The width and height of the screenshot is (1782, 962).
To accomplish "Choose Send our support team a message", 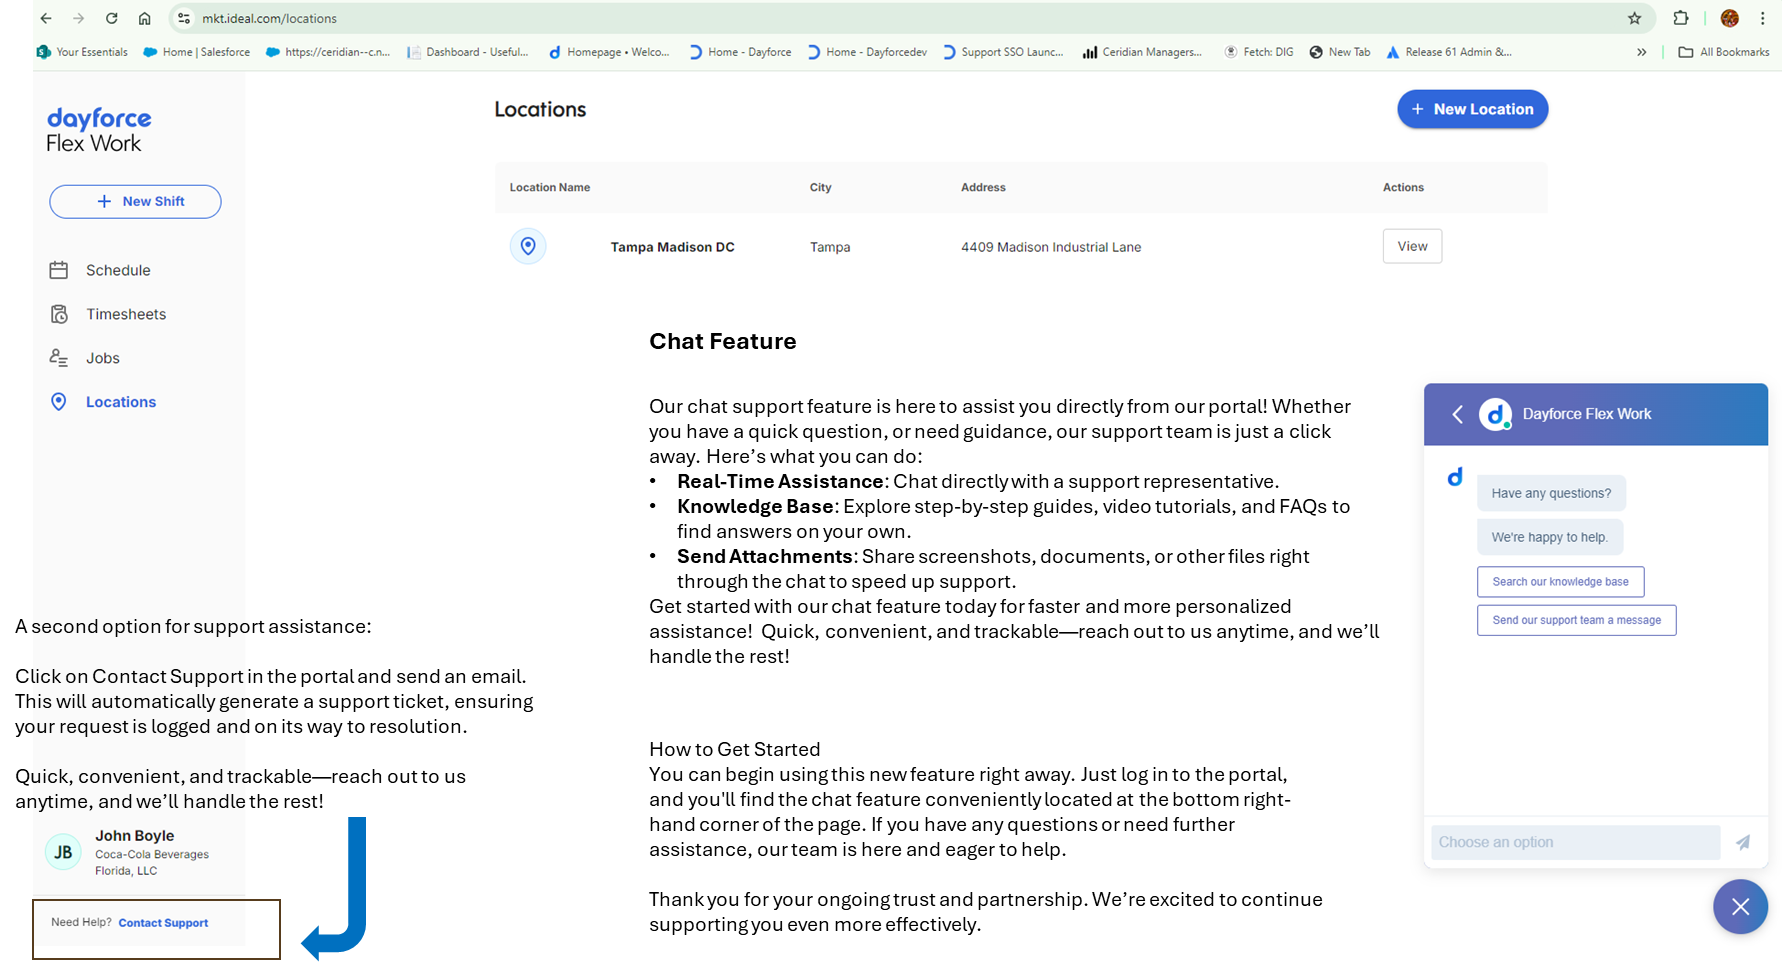I will [x=1576, y=620].
